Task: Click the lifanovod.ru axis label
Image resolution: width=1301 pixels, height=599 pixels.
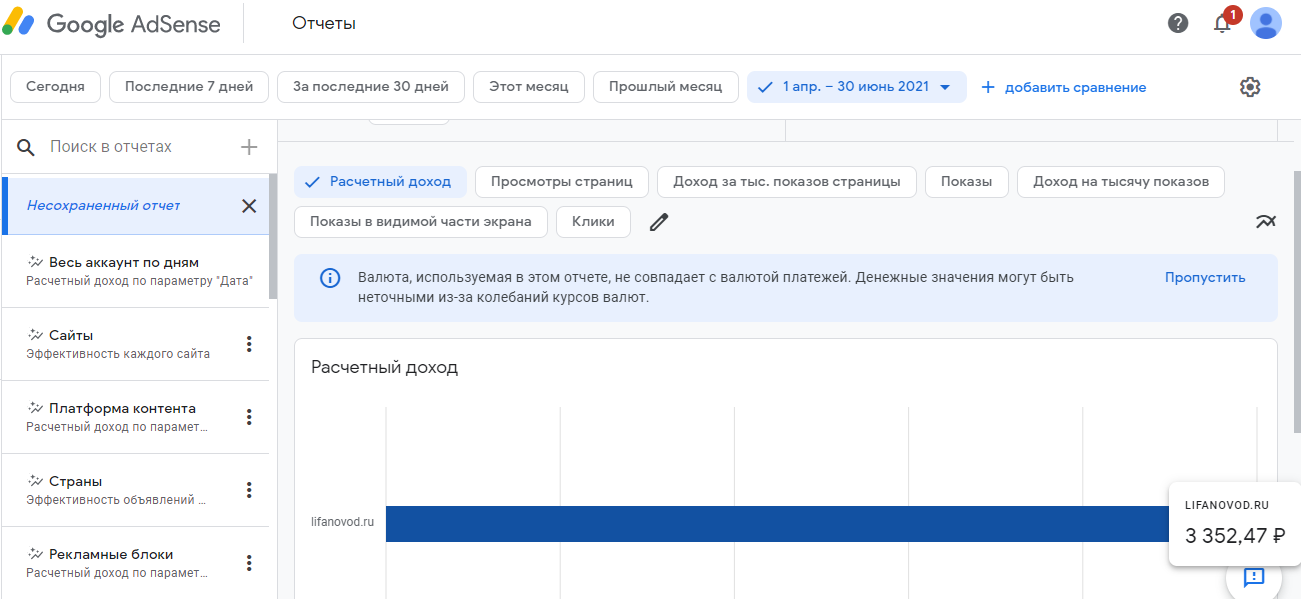Action: 342,522
